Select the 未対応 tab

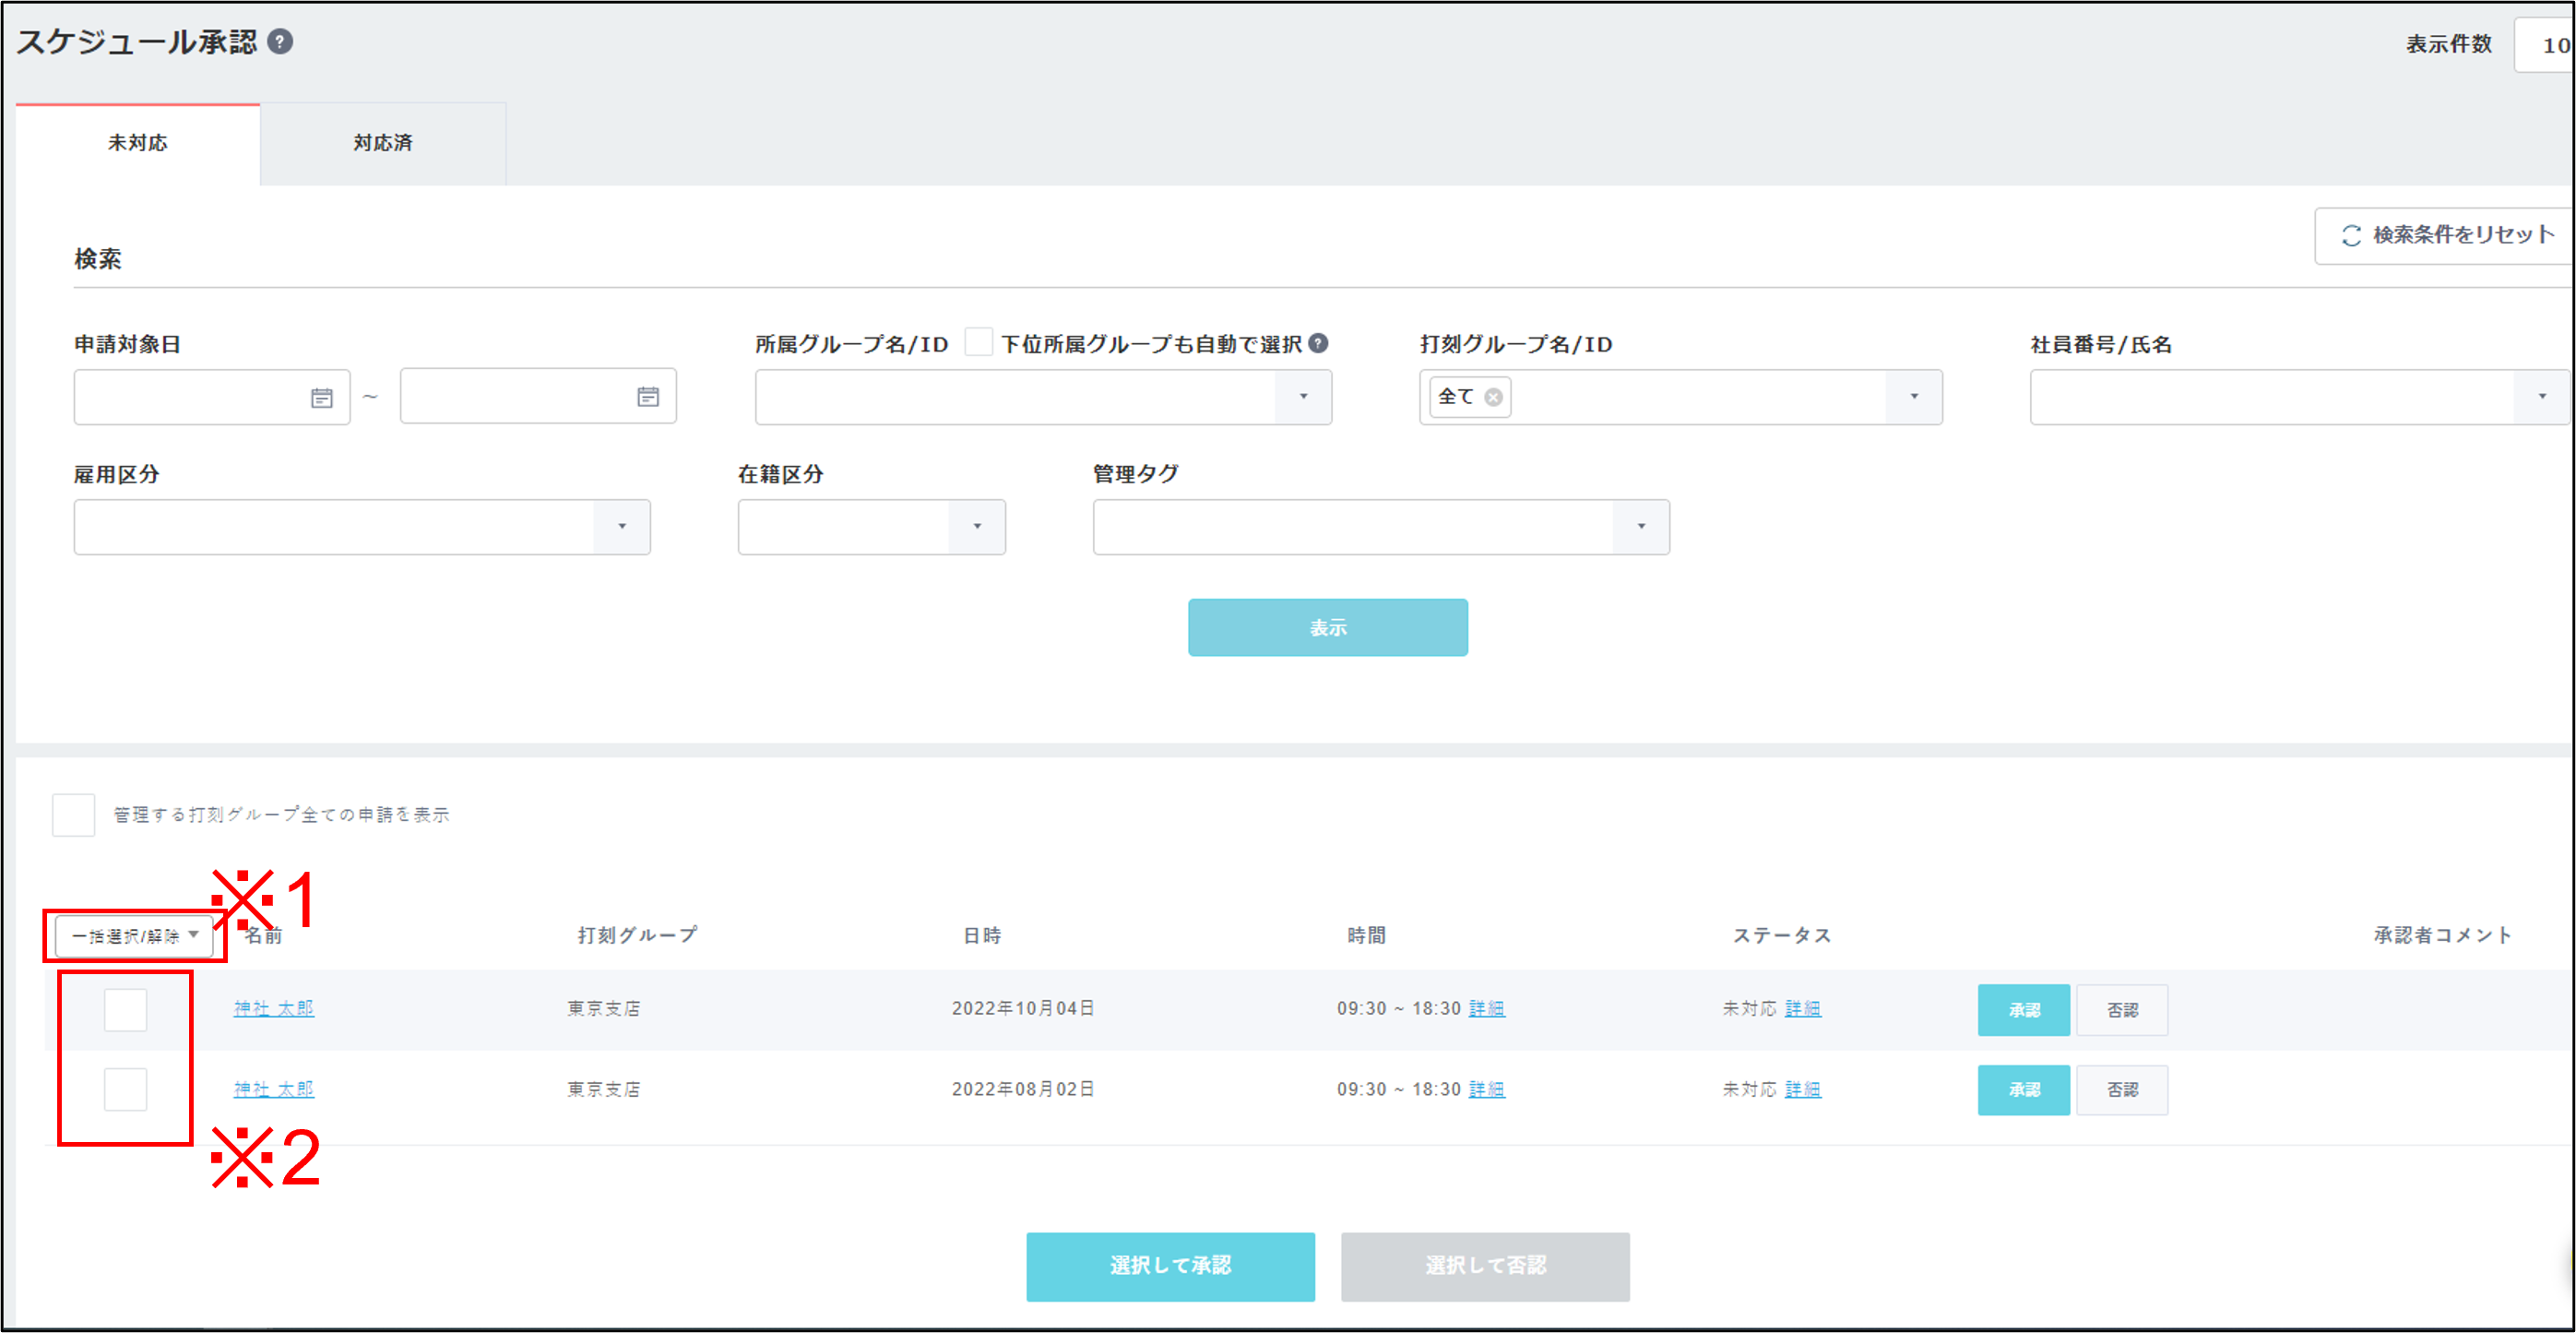[x=138, y=144]
